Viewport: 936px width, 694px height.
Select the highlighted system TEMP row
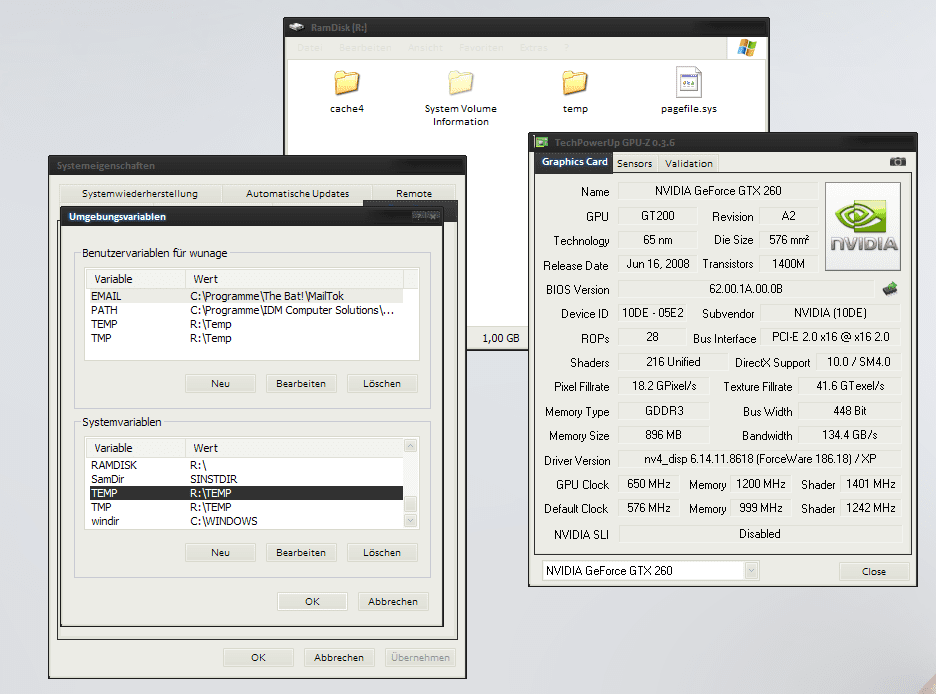pyautogui.click(x=246, y=493)
